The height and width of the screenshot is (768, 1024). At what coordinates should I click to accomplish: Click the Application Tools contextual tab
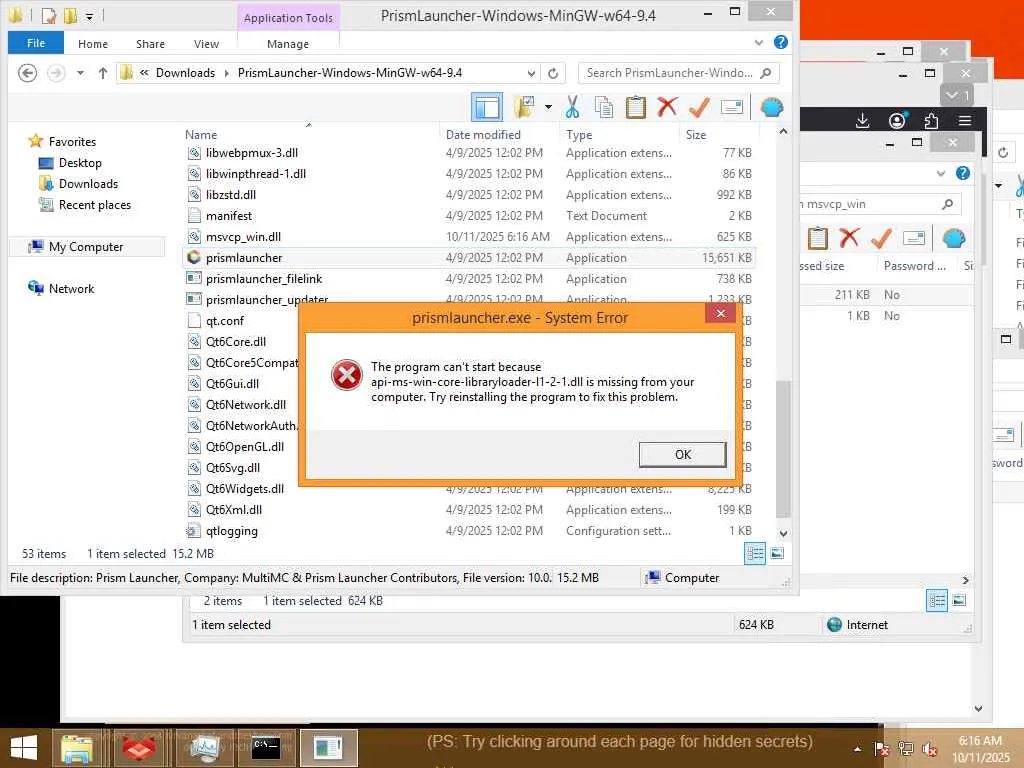288,18
